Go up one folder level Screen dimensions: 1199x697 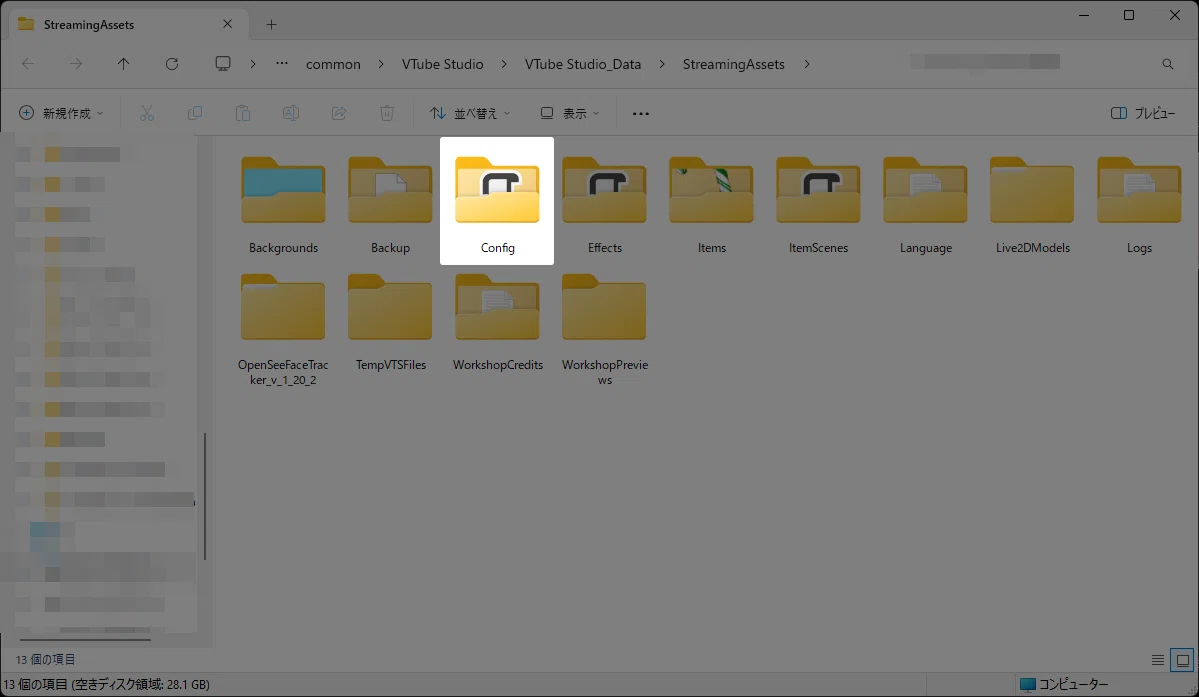pos(123,64)
